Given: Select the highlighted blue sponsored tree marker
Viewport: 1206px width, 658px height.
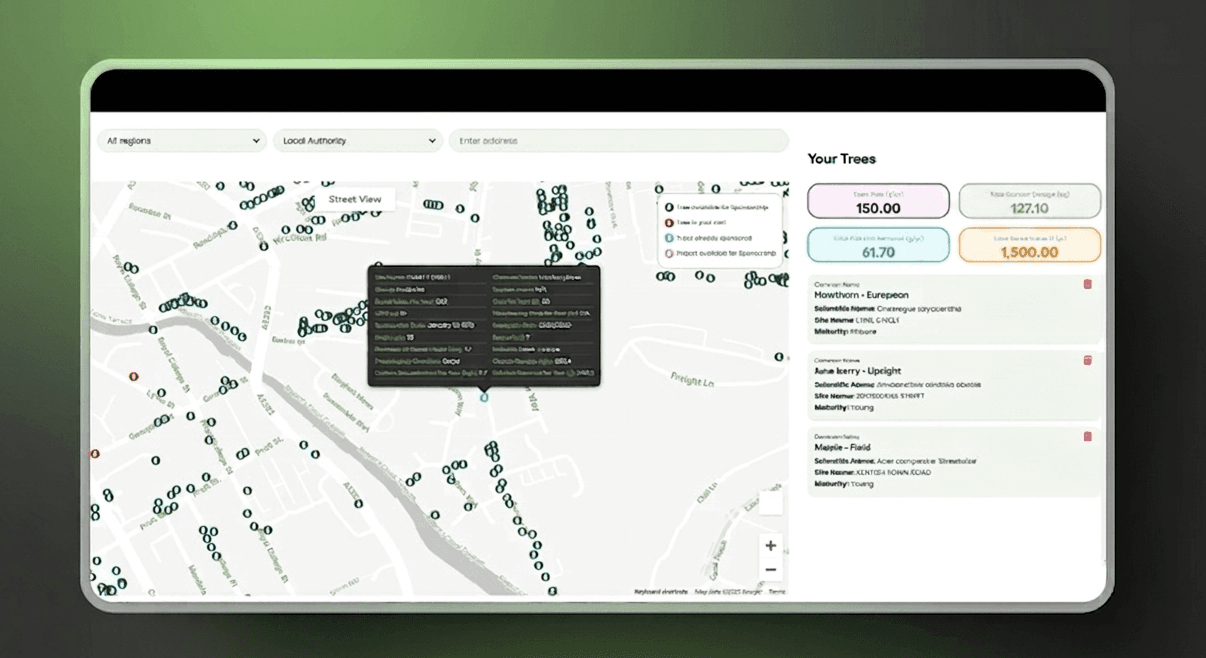Looking at the screenshot, I should [484, 397].
